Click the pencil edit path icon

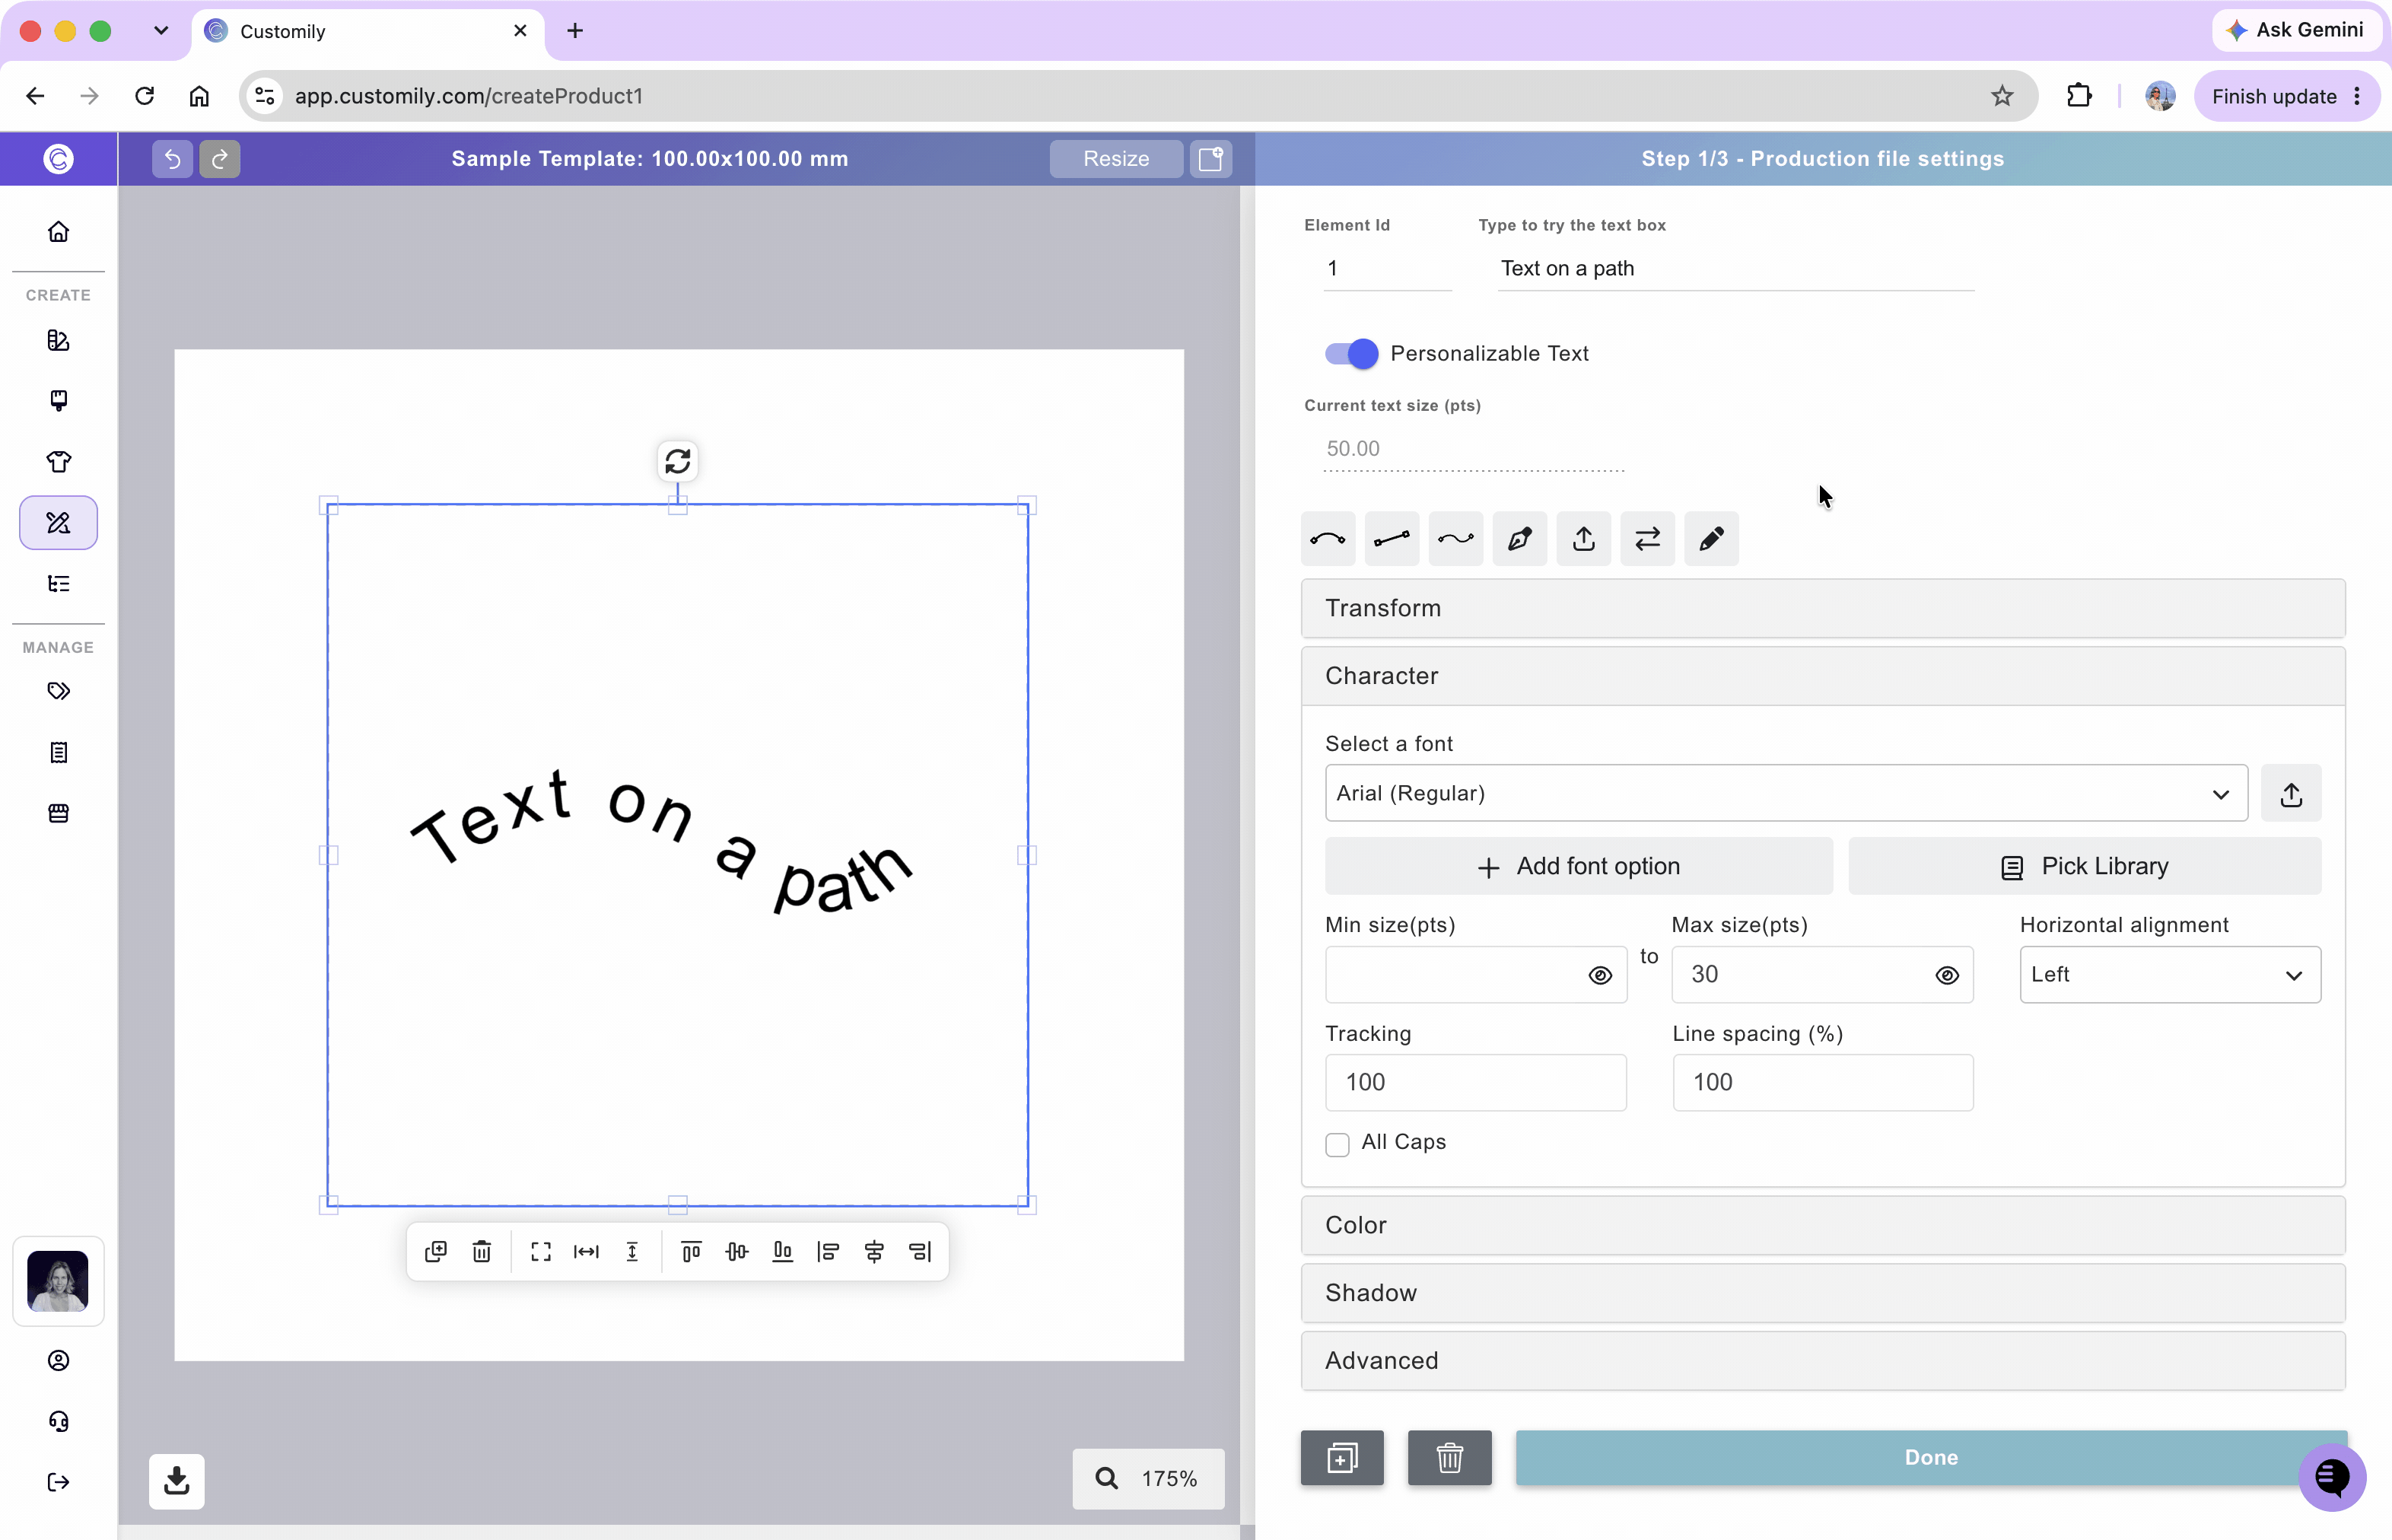click(x=1712, y=539)
